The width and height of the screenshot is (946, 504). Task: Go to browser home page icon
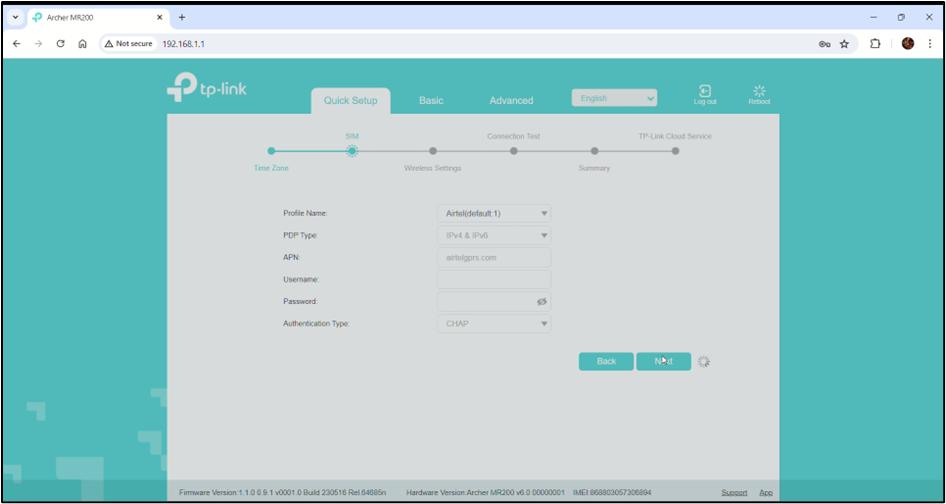pyautogui.click(x=83, y=44)
